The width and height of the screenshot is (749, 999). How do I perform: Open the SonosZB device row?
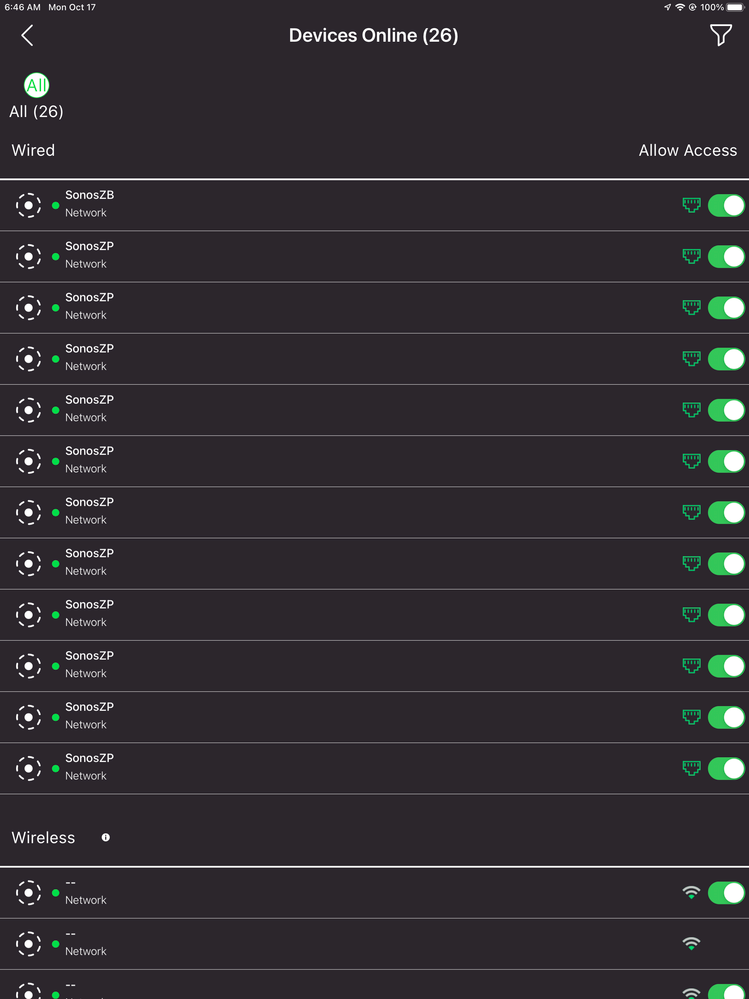[300, 205]
